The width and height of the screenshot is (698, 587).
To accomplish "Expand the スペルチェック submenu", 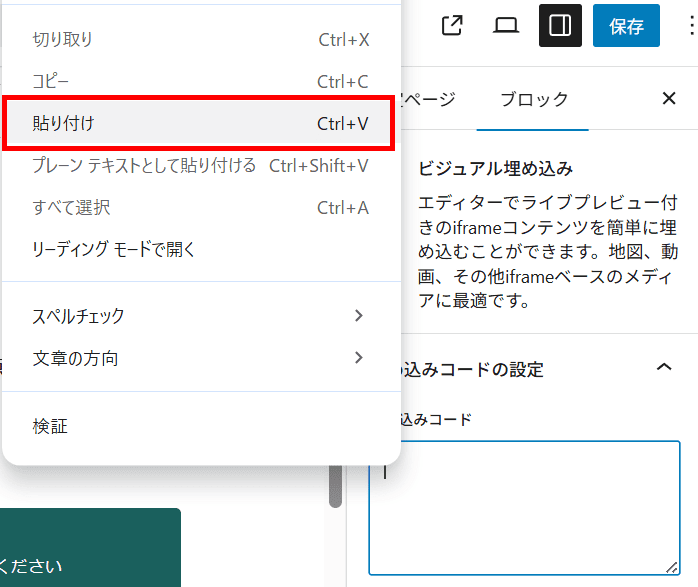I will click(x=200, y=316).
